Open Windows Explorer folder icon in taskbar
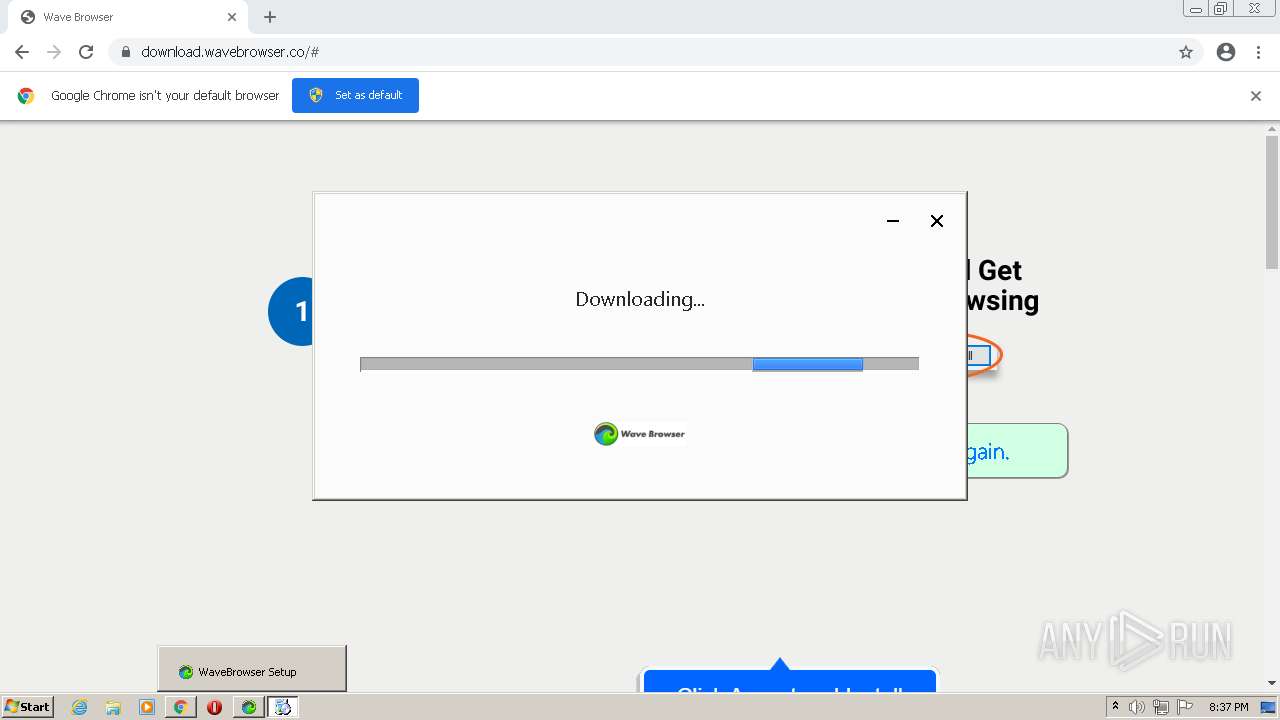 pos(113,707)
